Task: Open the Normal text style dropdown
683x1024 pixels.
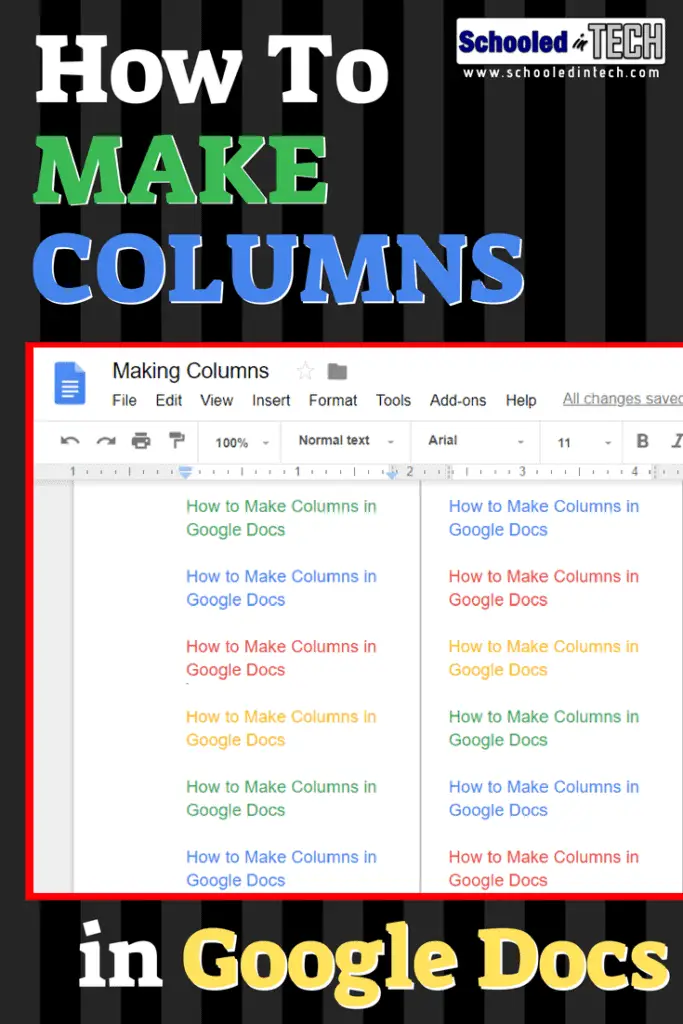Action: [x=346, y=441]
